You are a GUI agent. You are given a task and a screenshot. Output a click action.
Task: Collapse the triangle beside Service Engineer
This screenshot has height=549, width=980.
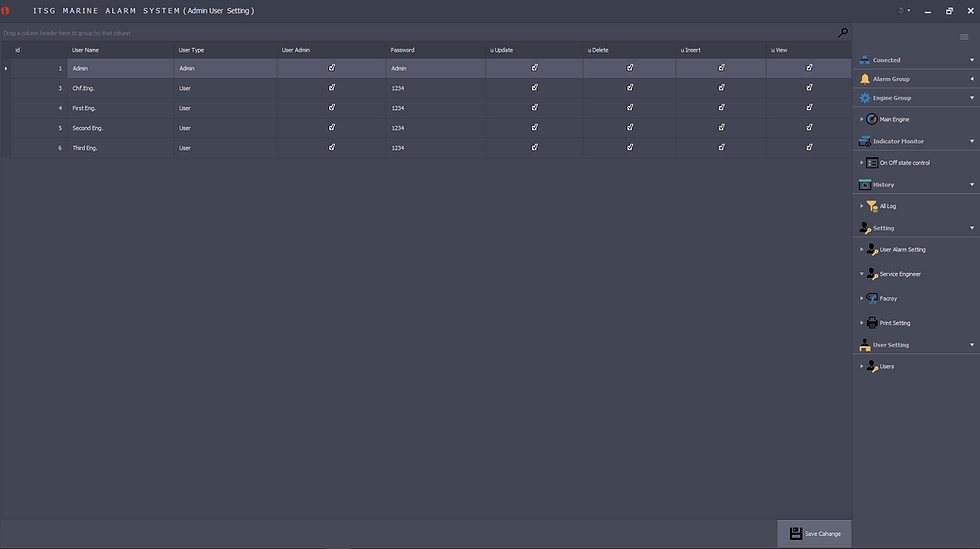[861, 274]
